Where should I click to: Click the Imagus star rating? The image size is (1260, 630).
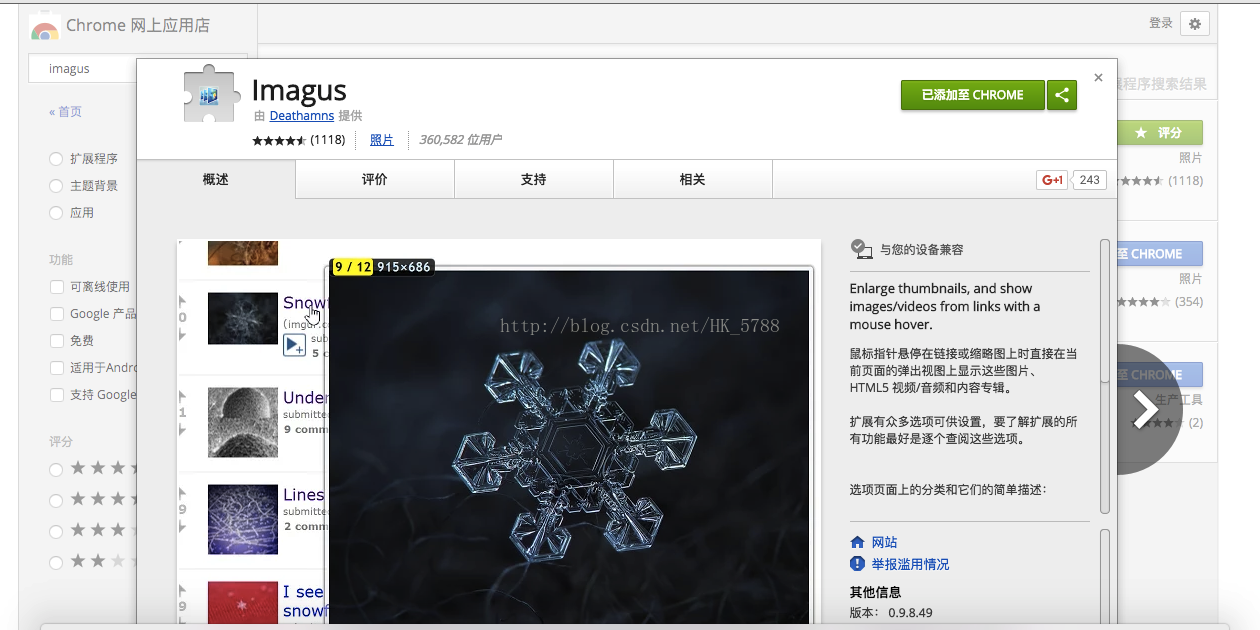coord(279,141)
